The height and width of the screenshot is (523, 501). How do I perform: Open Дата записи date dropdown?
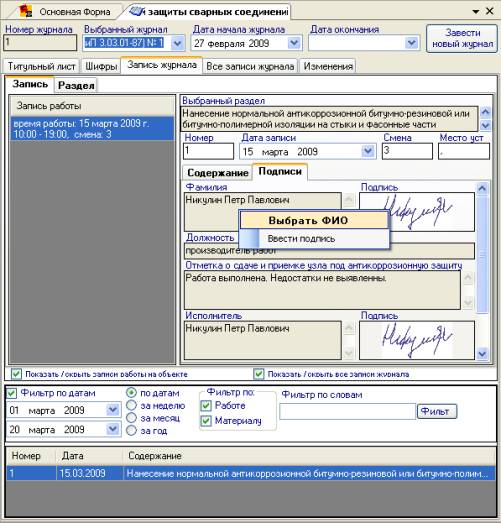tap(368, 151)
